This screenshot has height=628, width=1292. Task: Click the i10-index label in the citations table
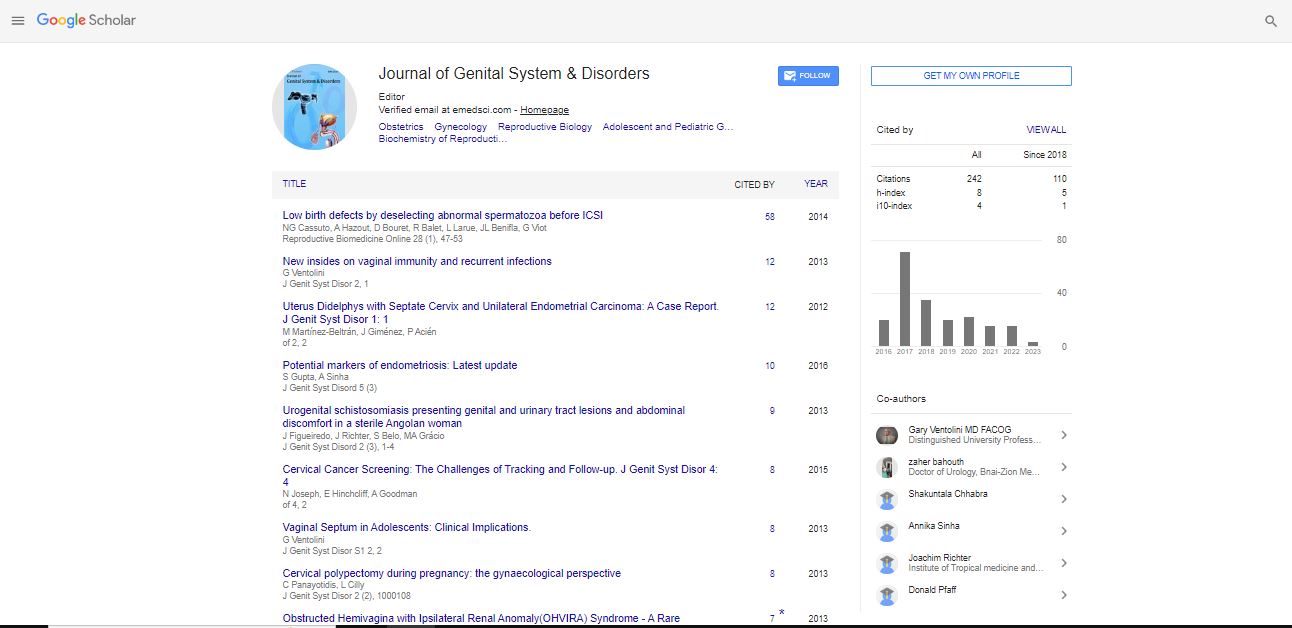click(894, 206)
